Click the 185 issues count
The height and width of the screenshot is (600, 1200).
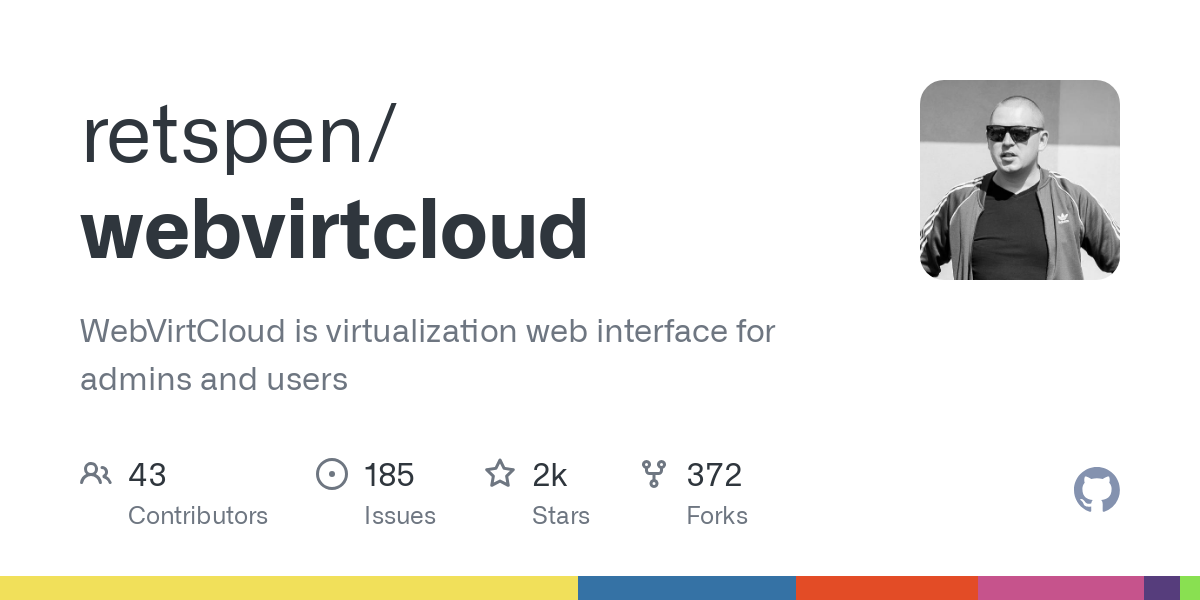tap(389, 475)
